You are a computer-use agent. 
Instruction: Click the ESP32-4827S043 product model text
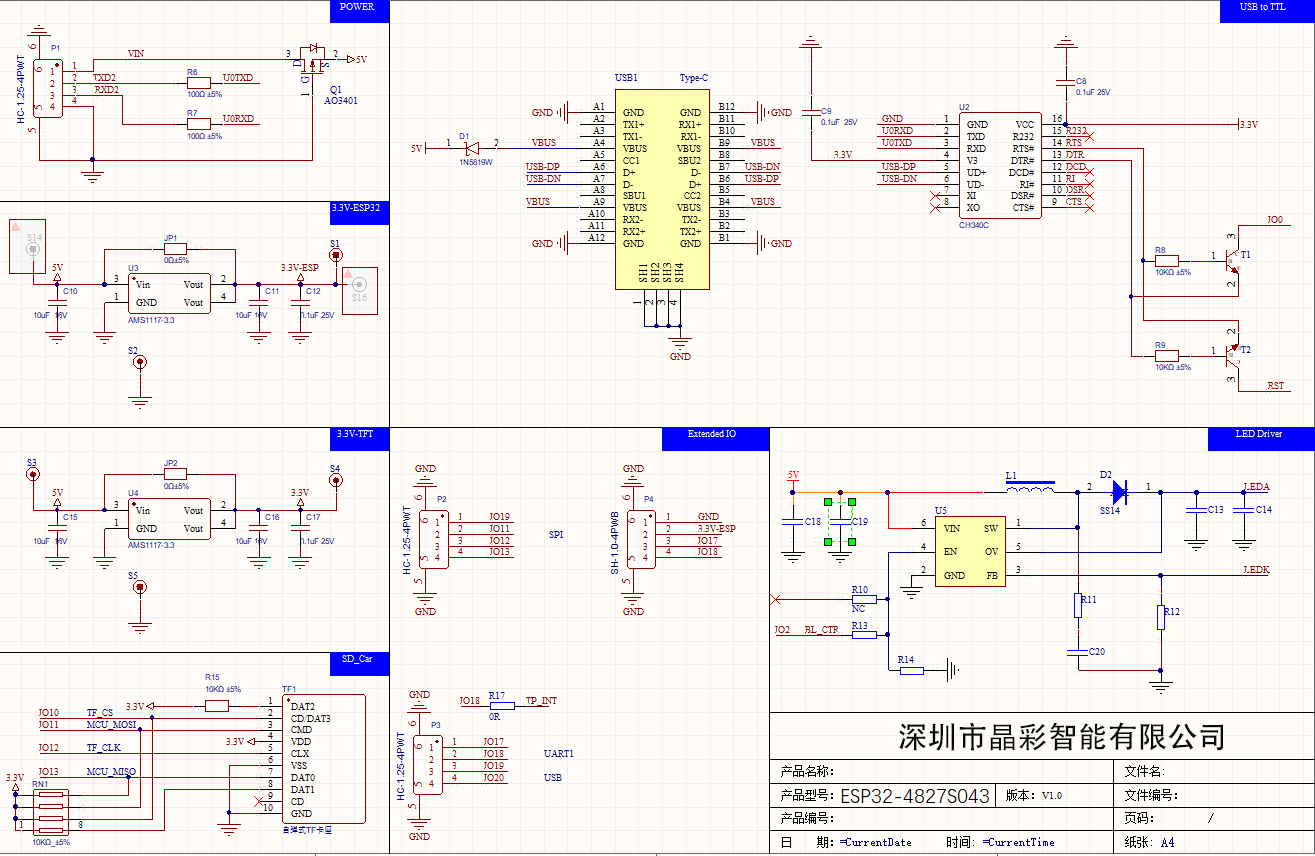tap(914, 796)
